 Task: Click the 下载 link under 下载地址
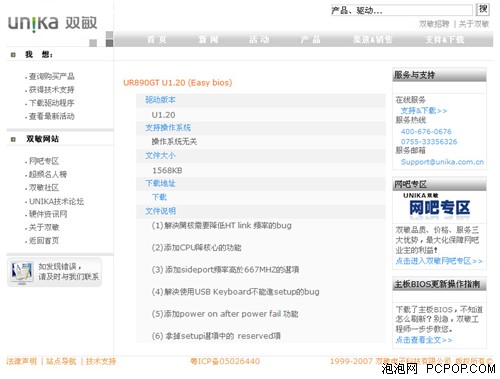tap(159, 197)
